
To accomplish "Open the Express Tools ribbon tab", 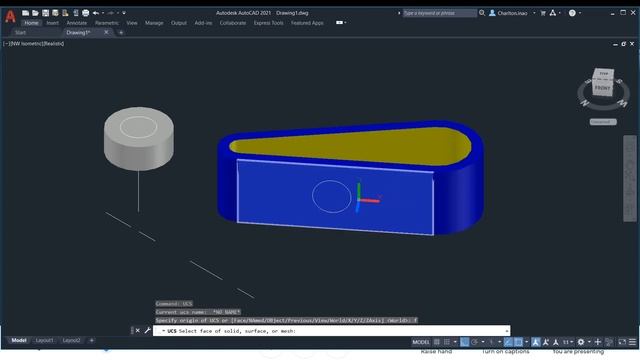I will click(x=268, y=23).
